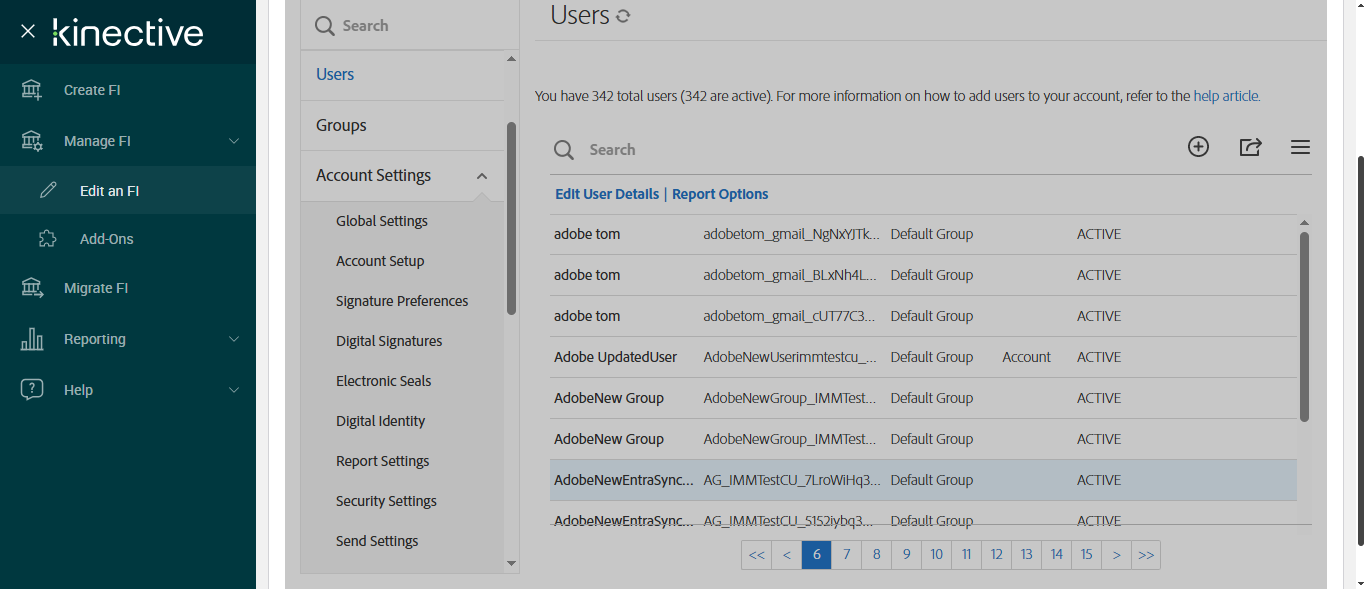
Task: Click the Create FI bank icon
Action: point(32,90)
